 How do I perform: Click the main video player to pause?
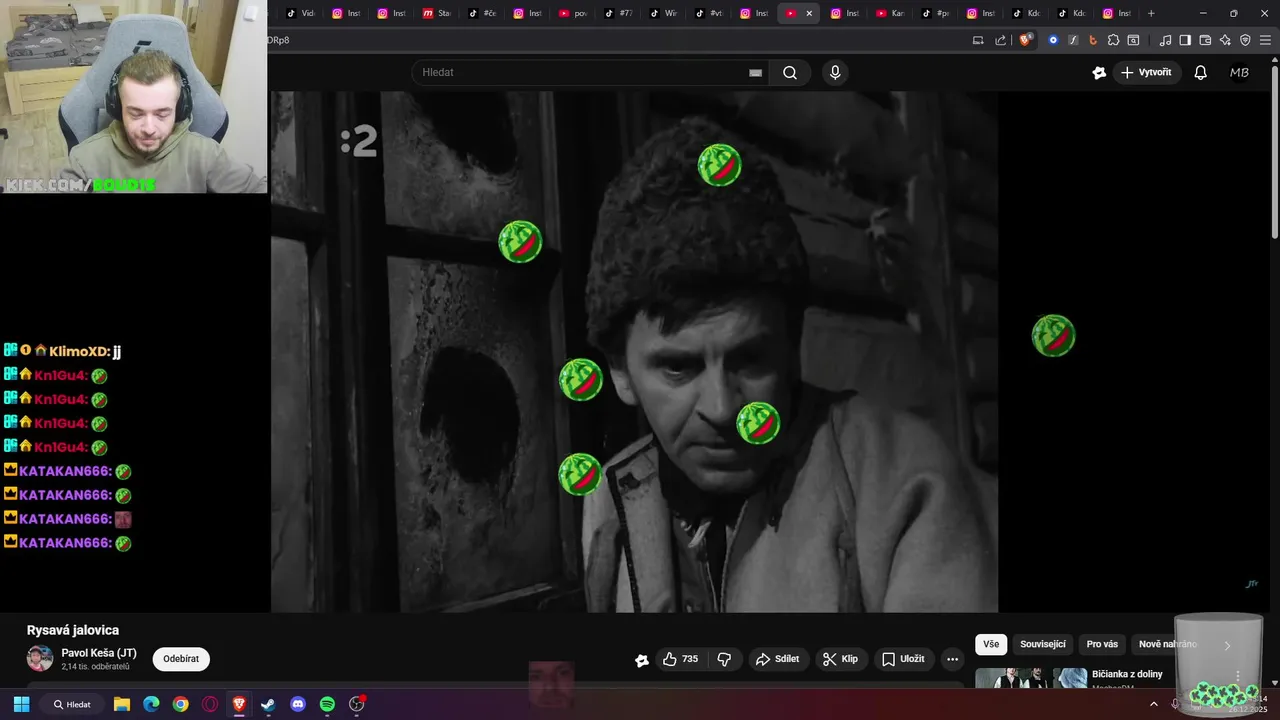pyautogui.click(x=634, y=352)
